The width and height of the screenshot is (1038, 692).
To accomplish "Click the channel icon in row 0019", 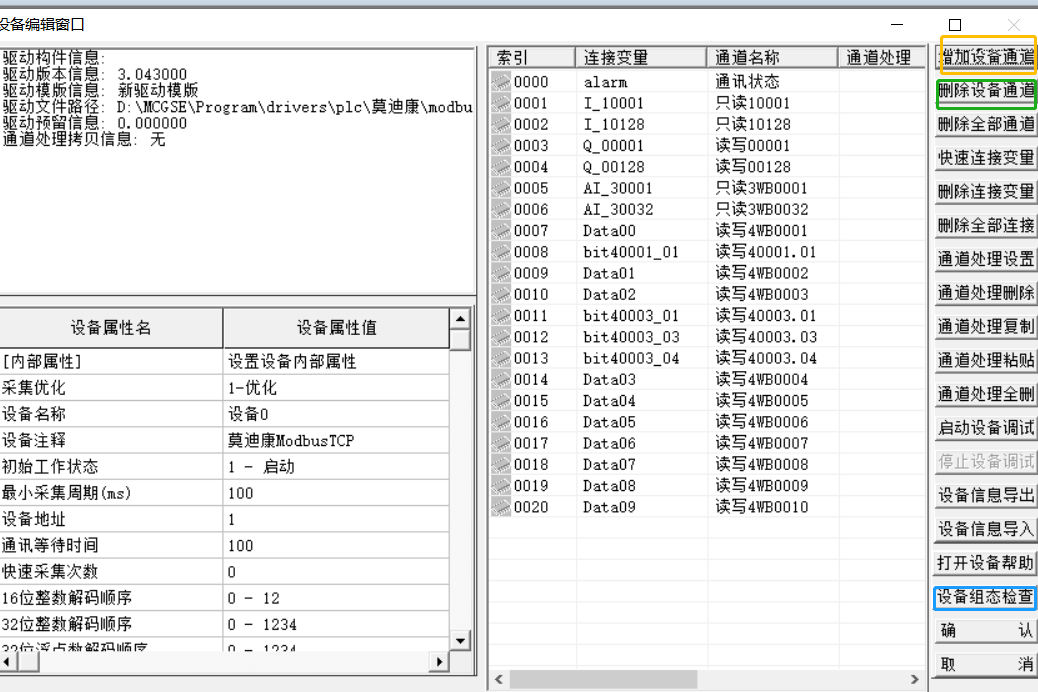I will point(500,485).
